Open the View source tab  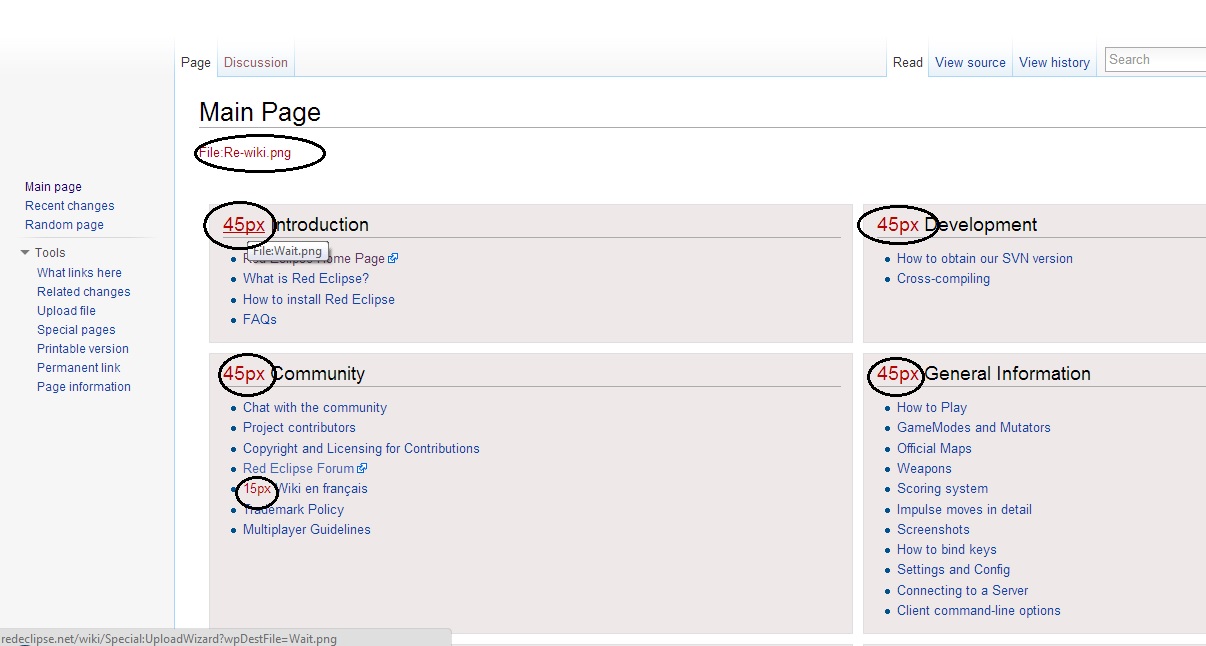coord(970,62)
